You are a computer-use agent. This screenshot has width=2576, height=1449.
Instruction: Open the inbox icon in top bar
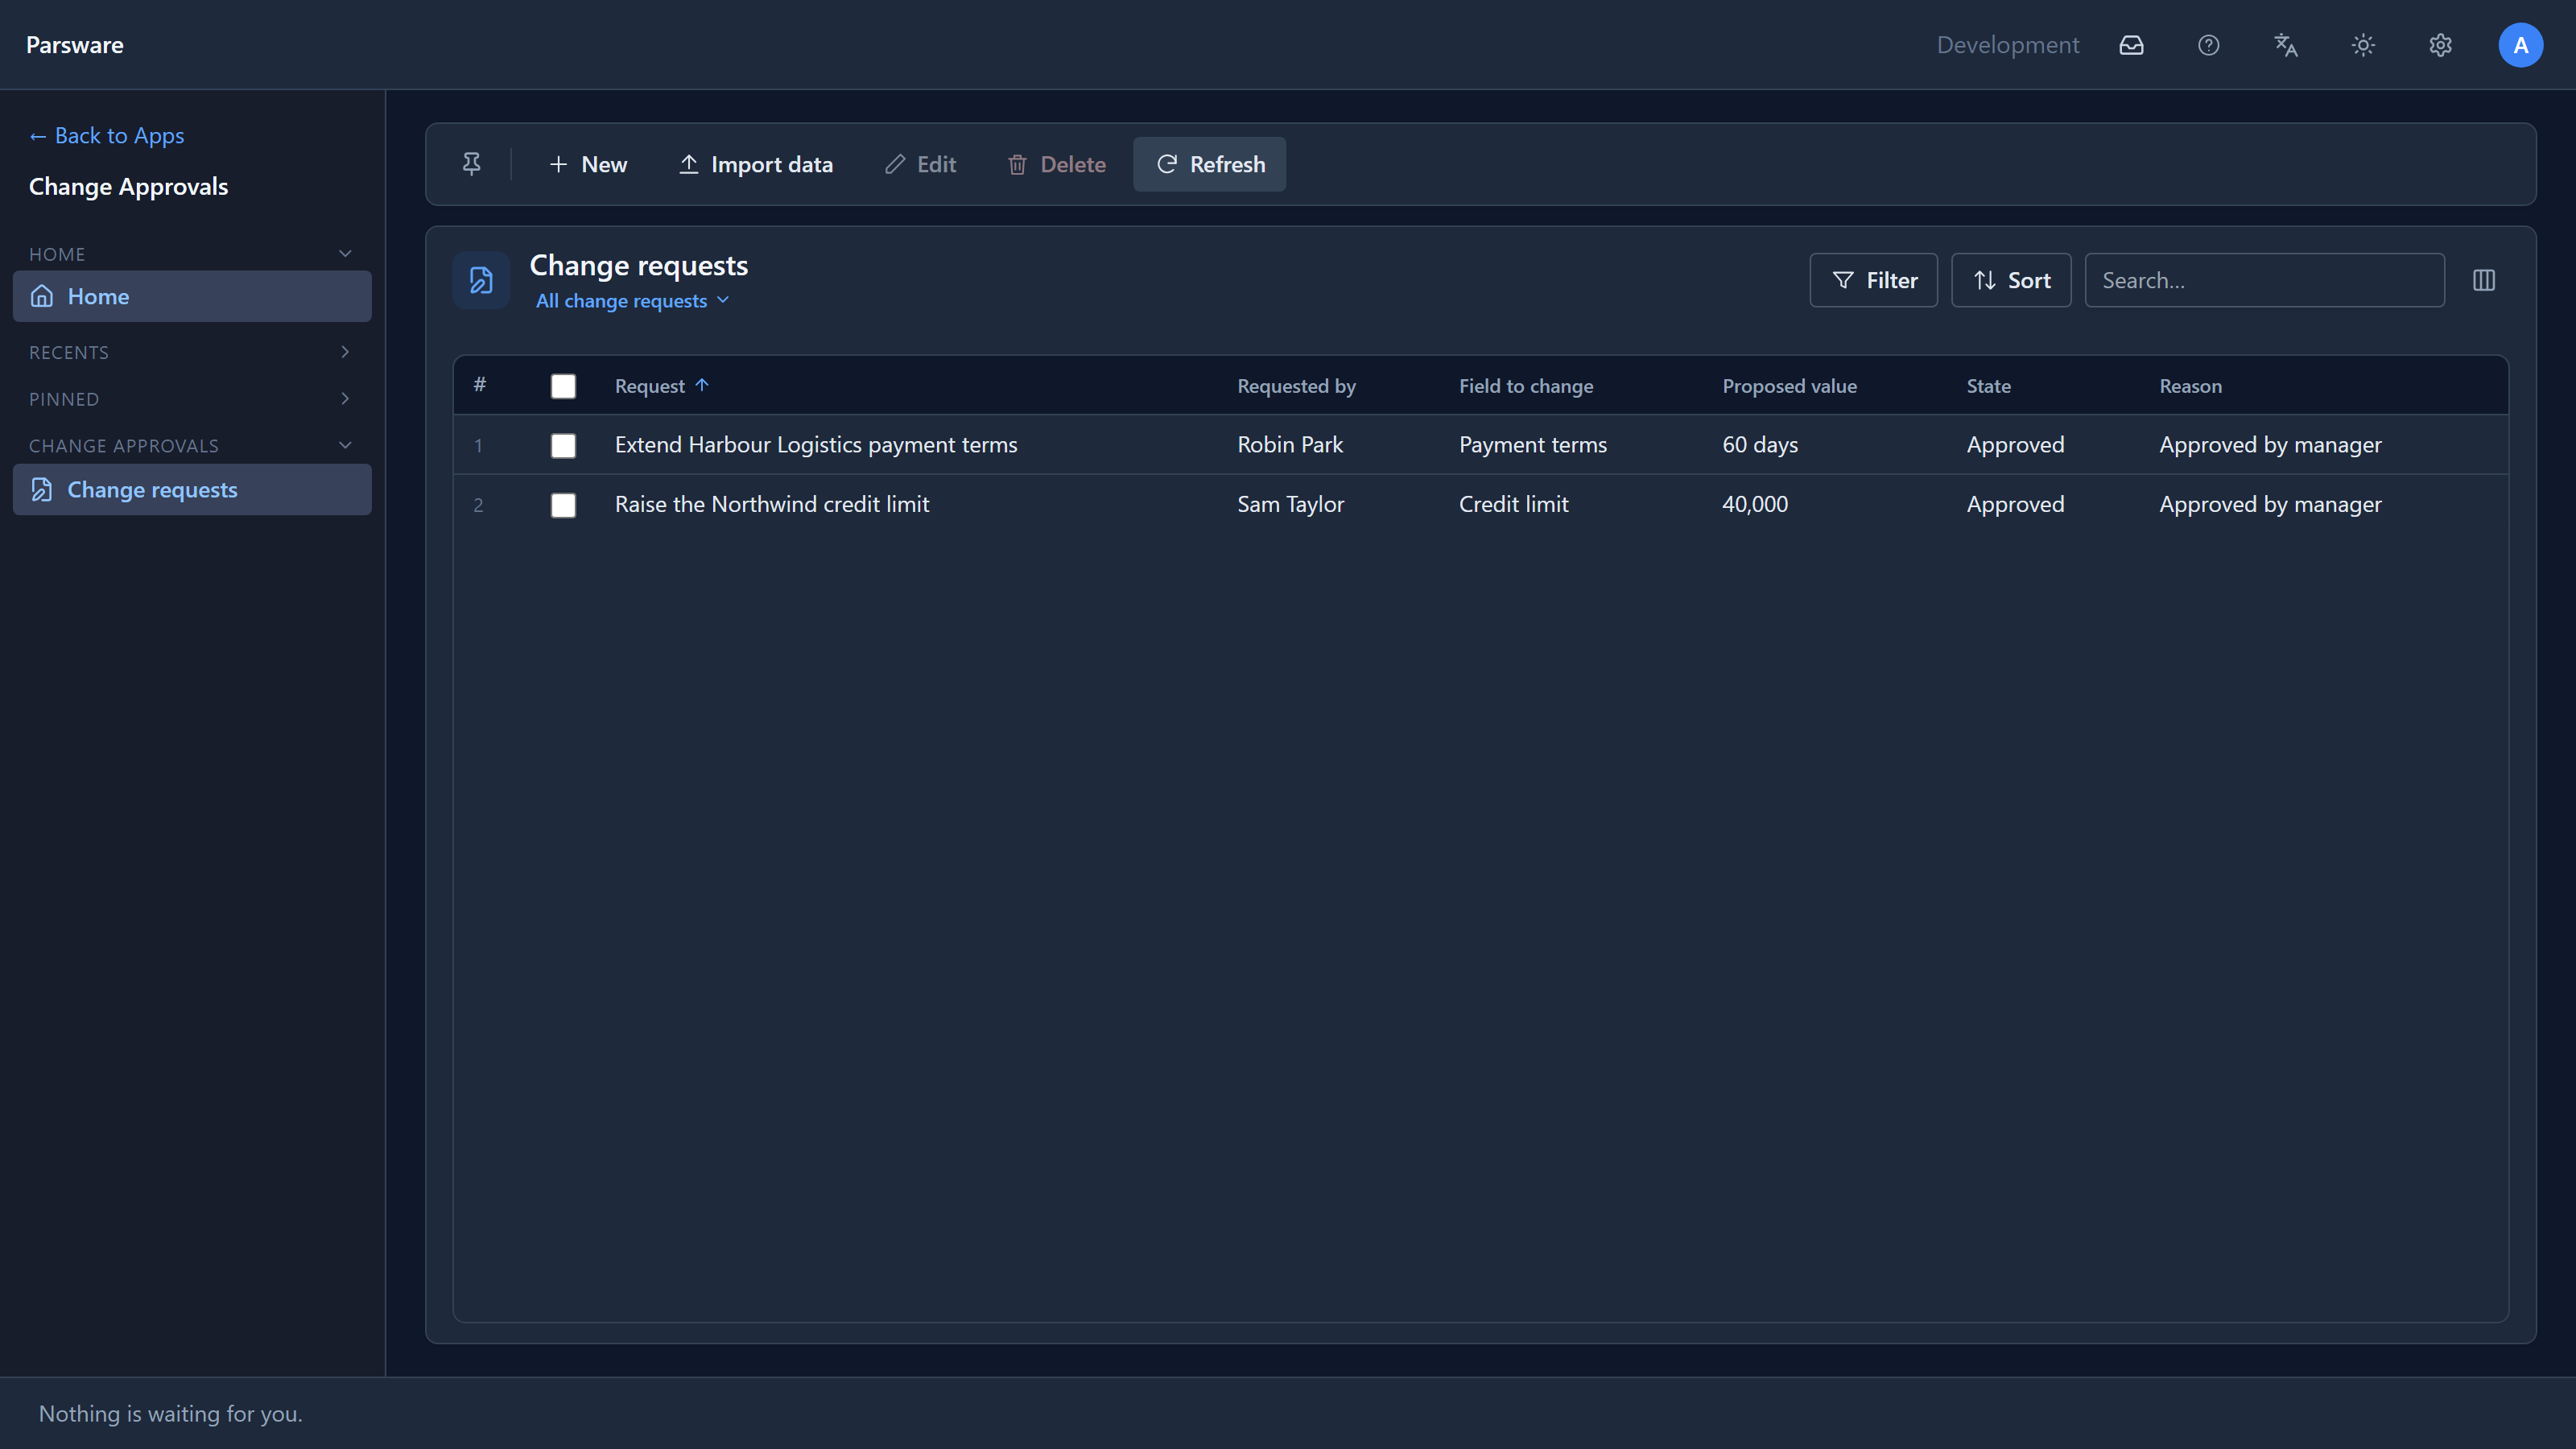click(2131, 45)
